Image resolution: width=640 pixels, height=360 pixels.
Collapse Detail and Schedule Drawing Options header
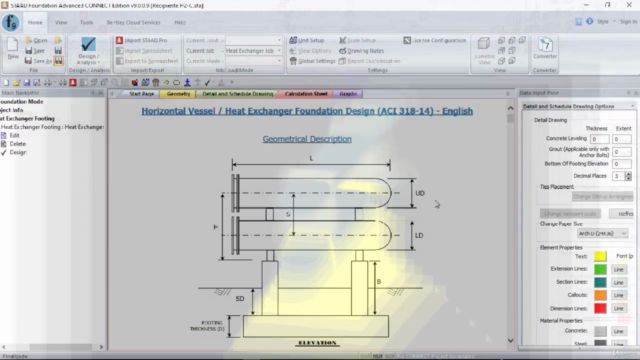click(633, 106)
